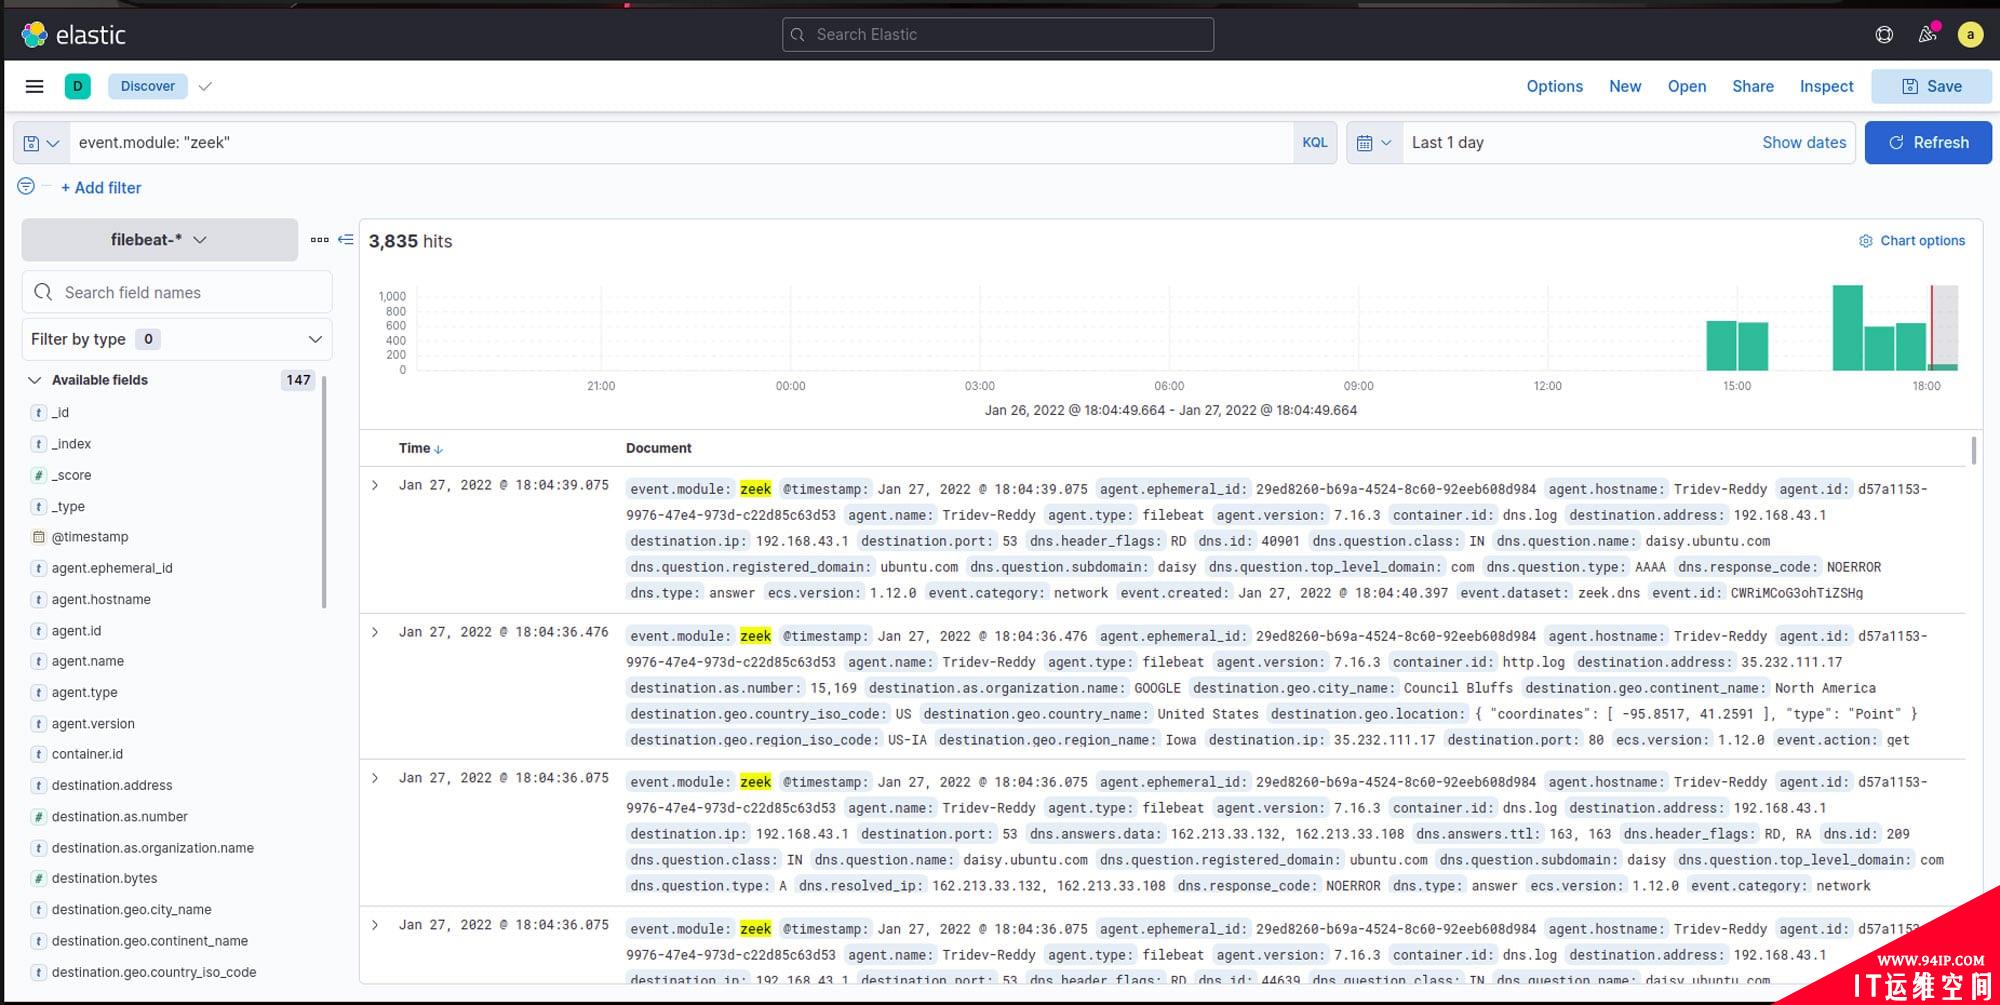Screen dimensions: 2000x1005
Task: Open the Options menu
Action: [1554, 86]
